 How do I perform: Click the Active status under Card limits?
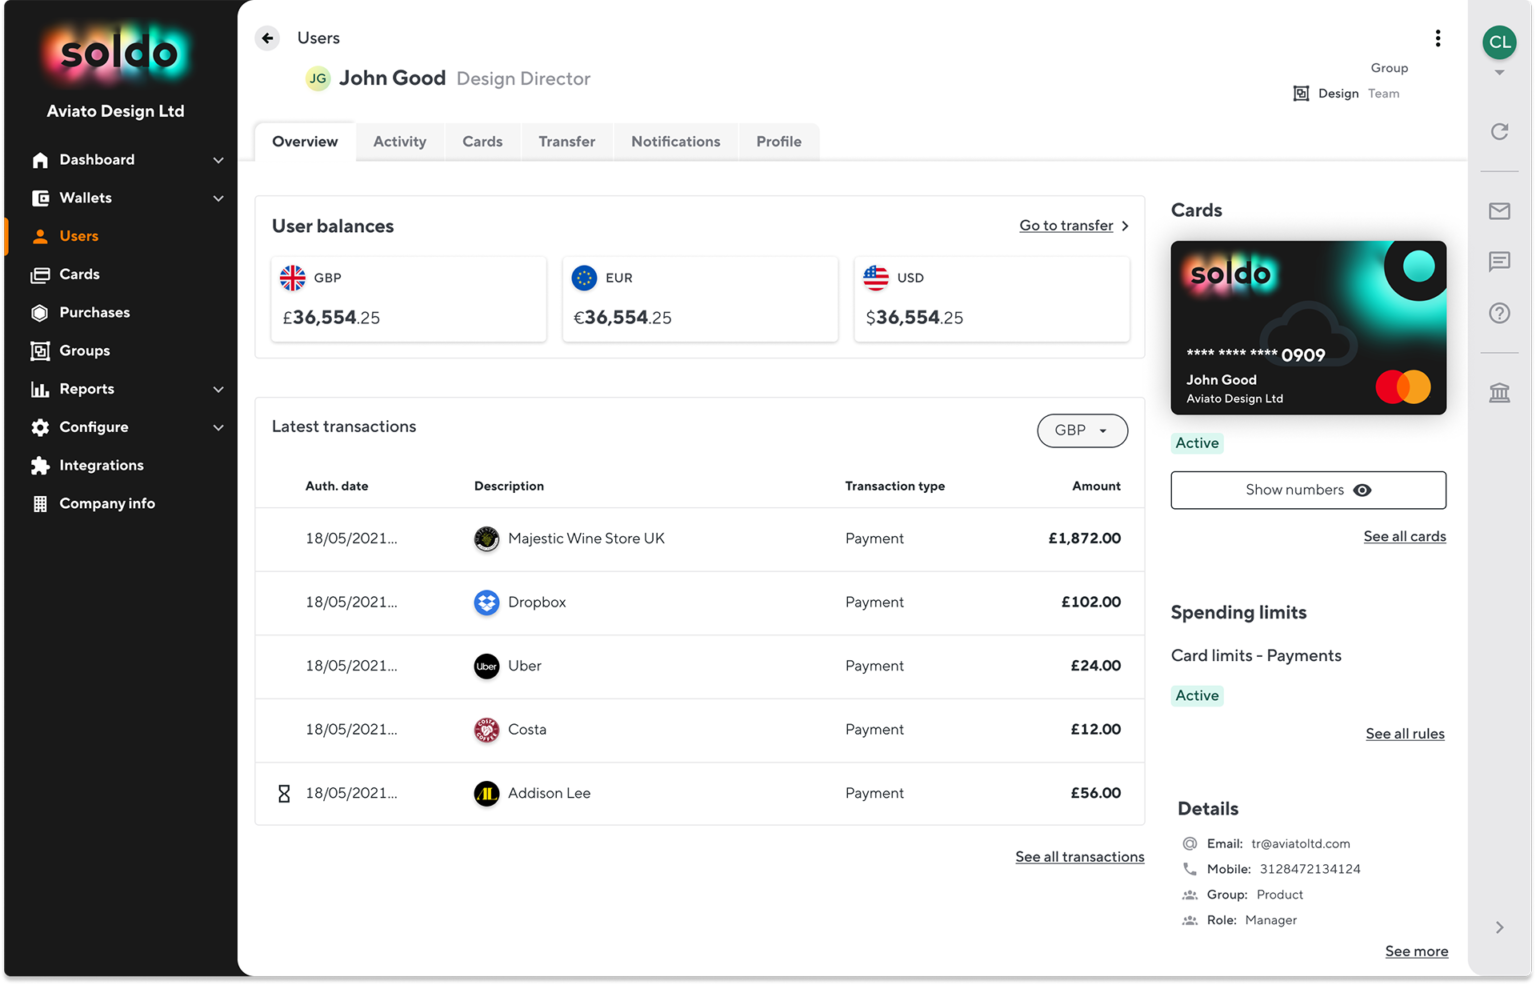pyautogui.click(x=1197, y=695)
